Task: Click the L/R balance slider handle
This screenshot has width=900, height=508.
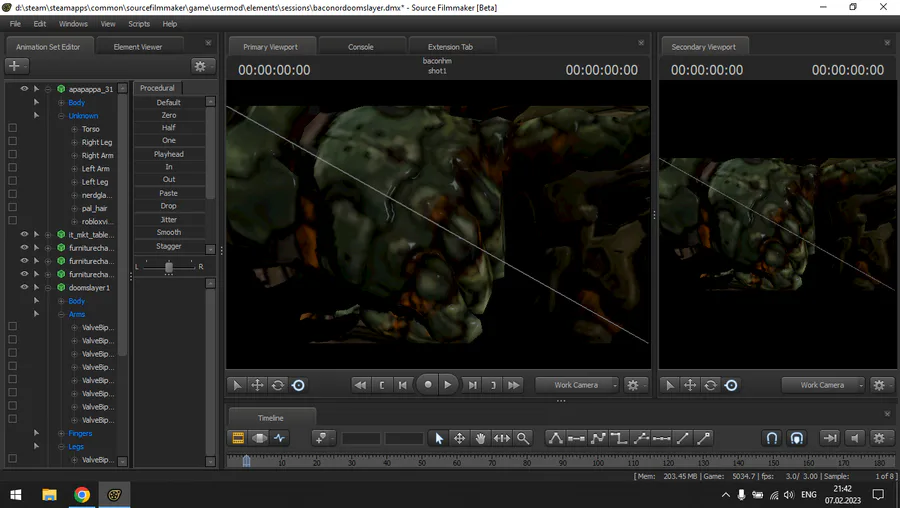Action: pos(169,267)
